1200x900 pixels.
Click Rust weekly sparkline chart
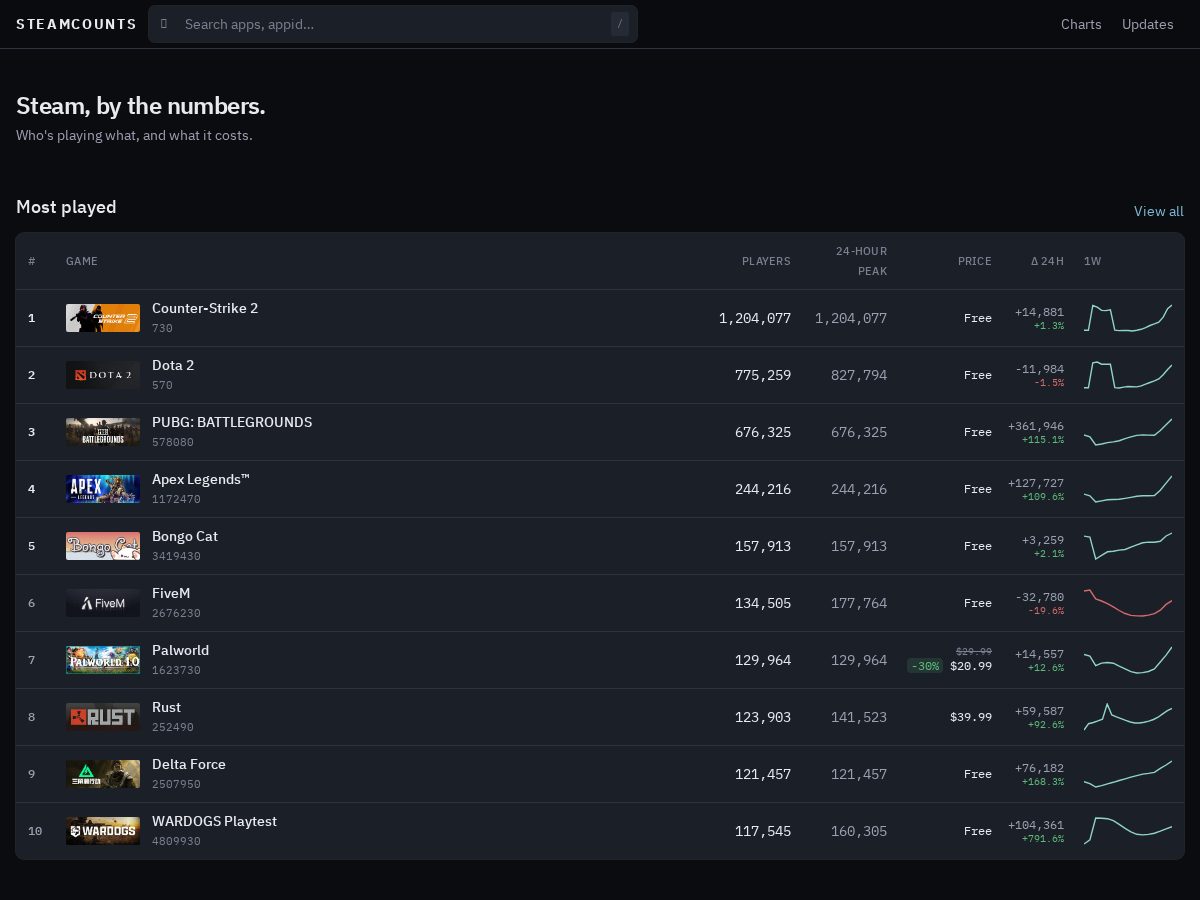click(x=1128, y=717)
